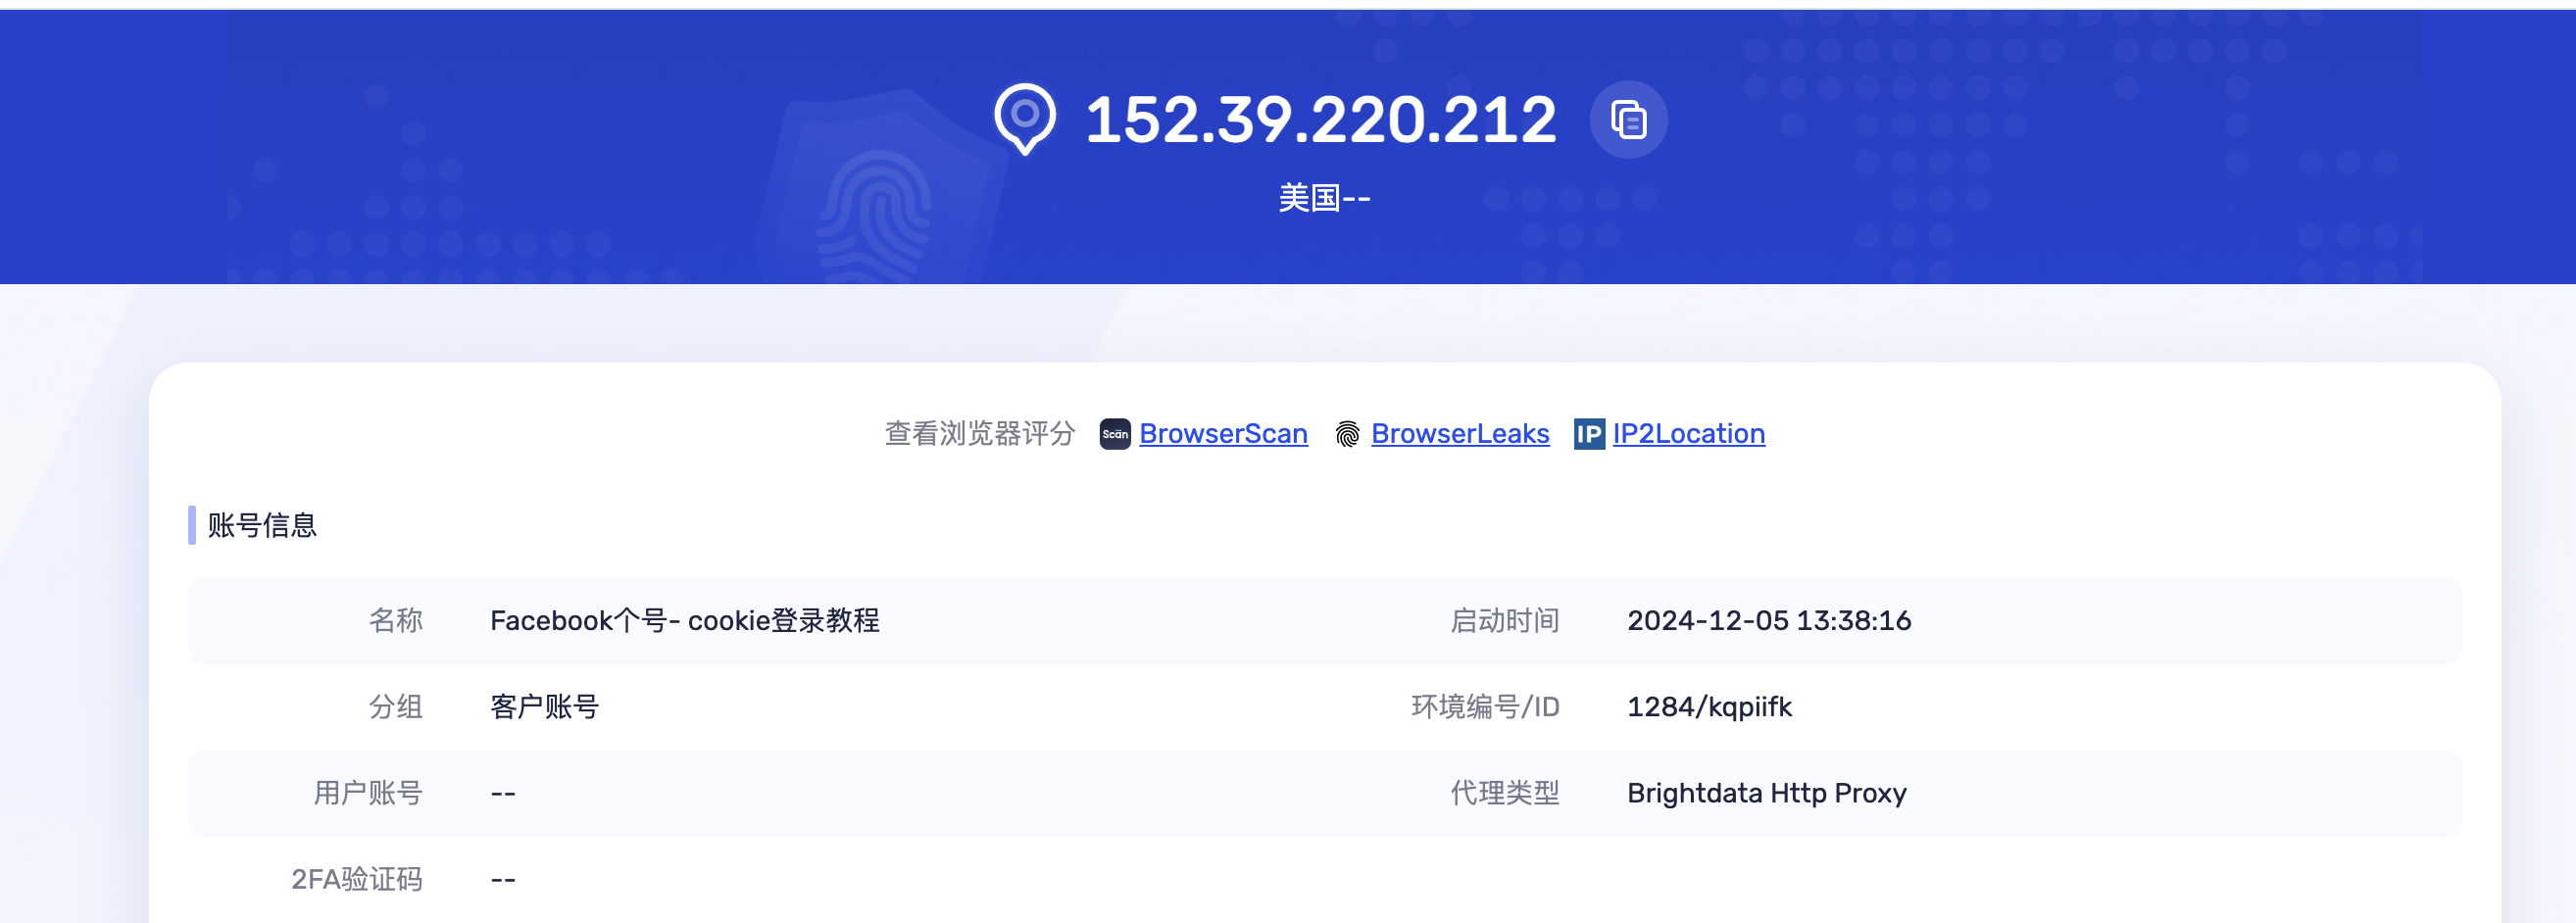Click the launch time 2024-12-05 13:38:16
The width and height of the screenshot is (2576, 923).
1769,621
